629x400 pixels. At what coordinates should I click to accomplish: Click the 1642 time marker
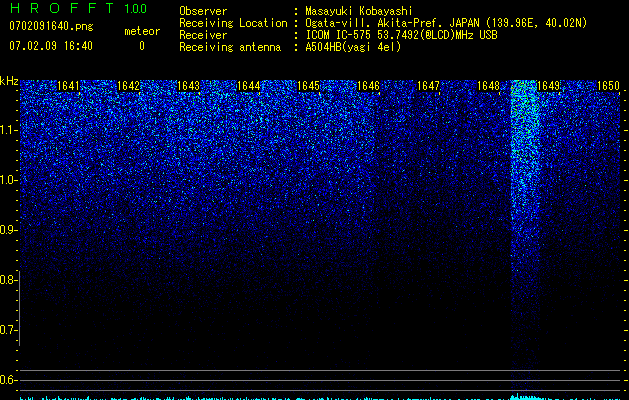(128, 86)
